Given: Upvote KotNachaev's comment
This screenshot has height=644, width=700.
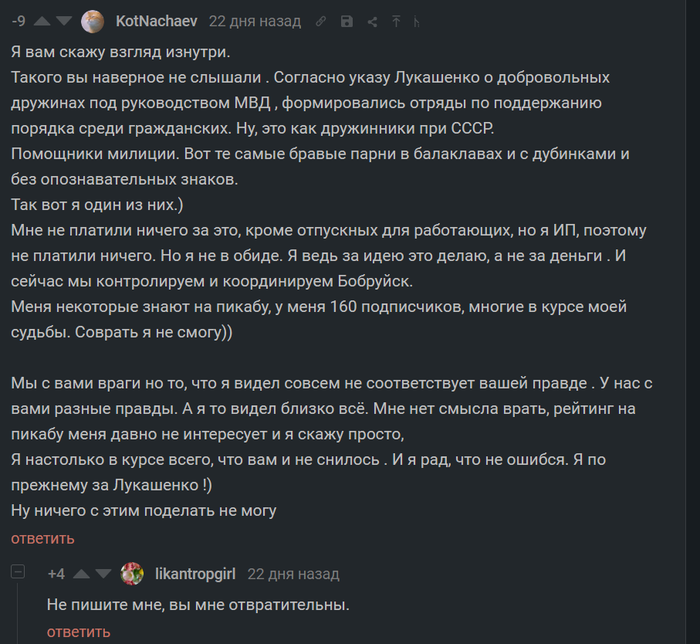Looking at the screenshot, I should (x=44, y=21).
